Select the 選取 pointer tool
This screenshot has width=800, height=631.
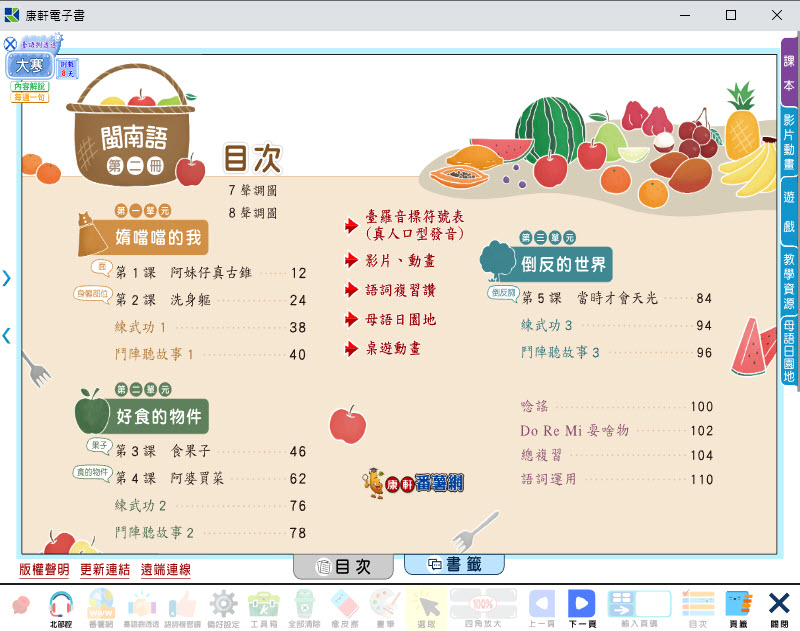coord(427,609)
